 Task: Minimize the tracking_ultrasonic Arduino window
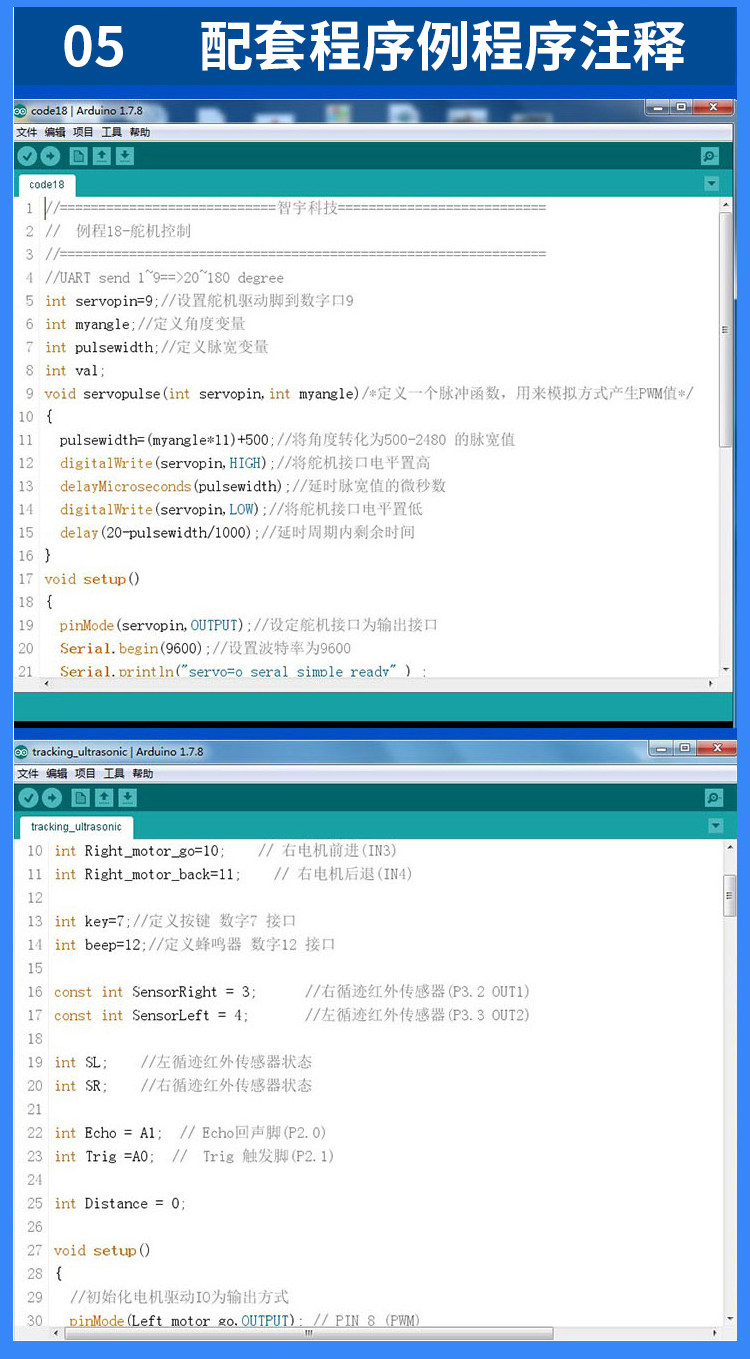click(x=660, y=748)
